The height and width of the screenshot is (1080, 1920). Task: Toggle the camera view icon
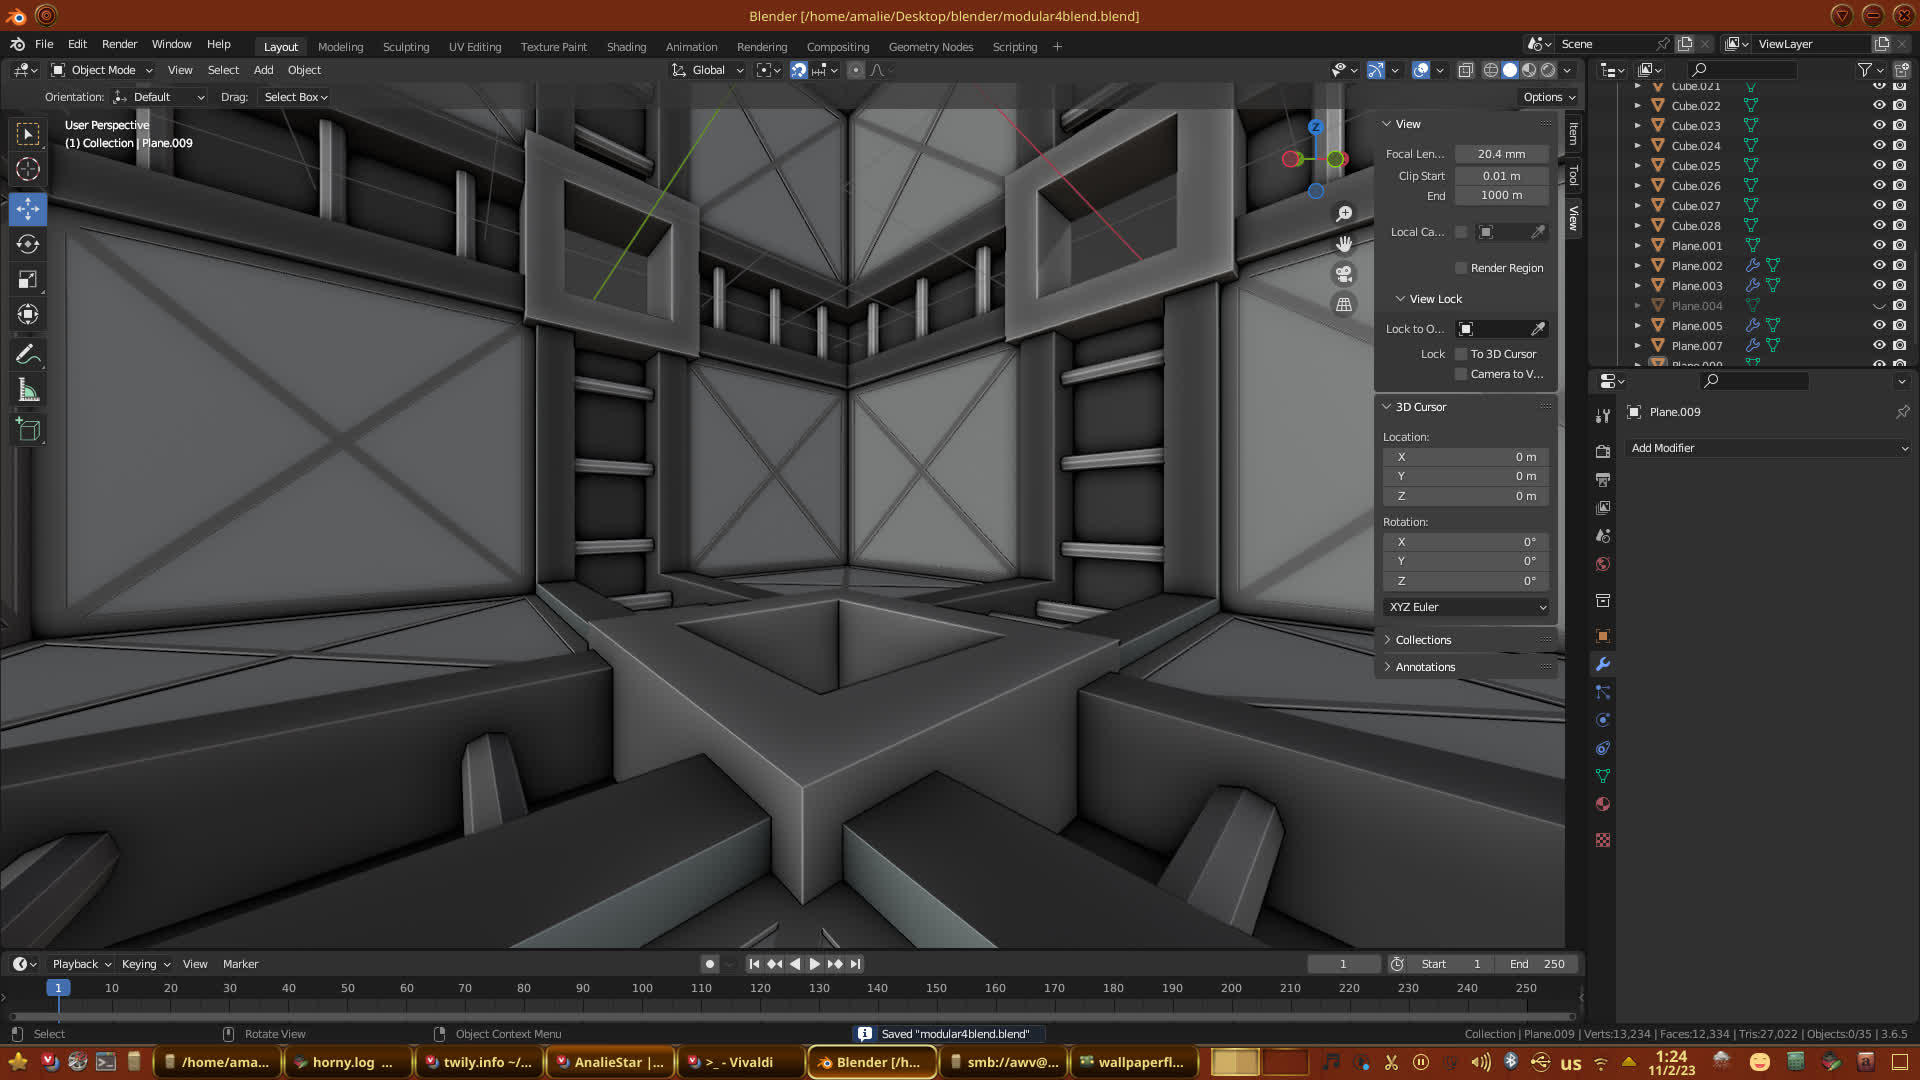[x=1344, y=274]
